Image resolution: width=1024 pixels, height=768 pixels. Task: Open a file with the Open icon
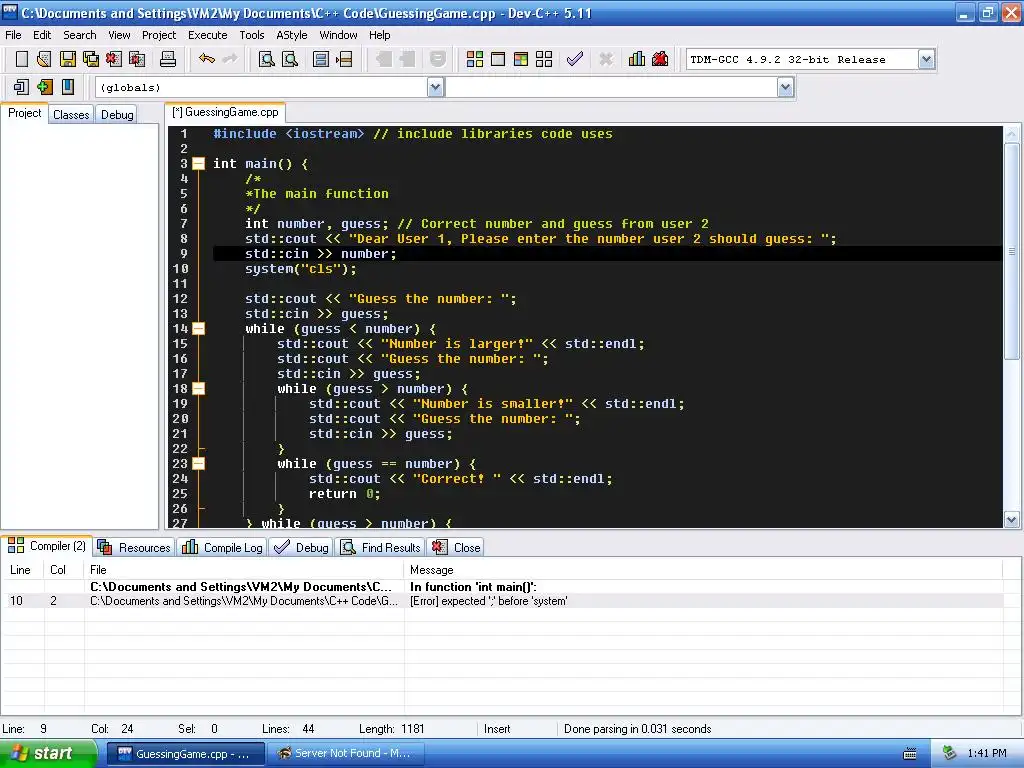(x=44, y=59)
